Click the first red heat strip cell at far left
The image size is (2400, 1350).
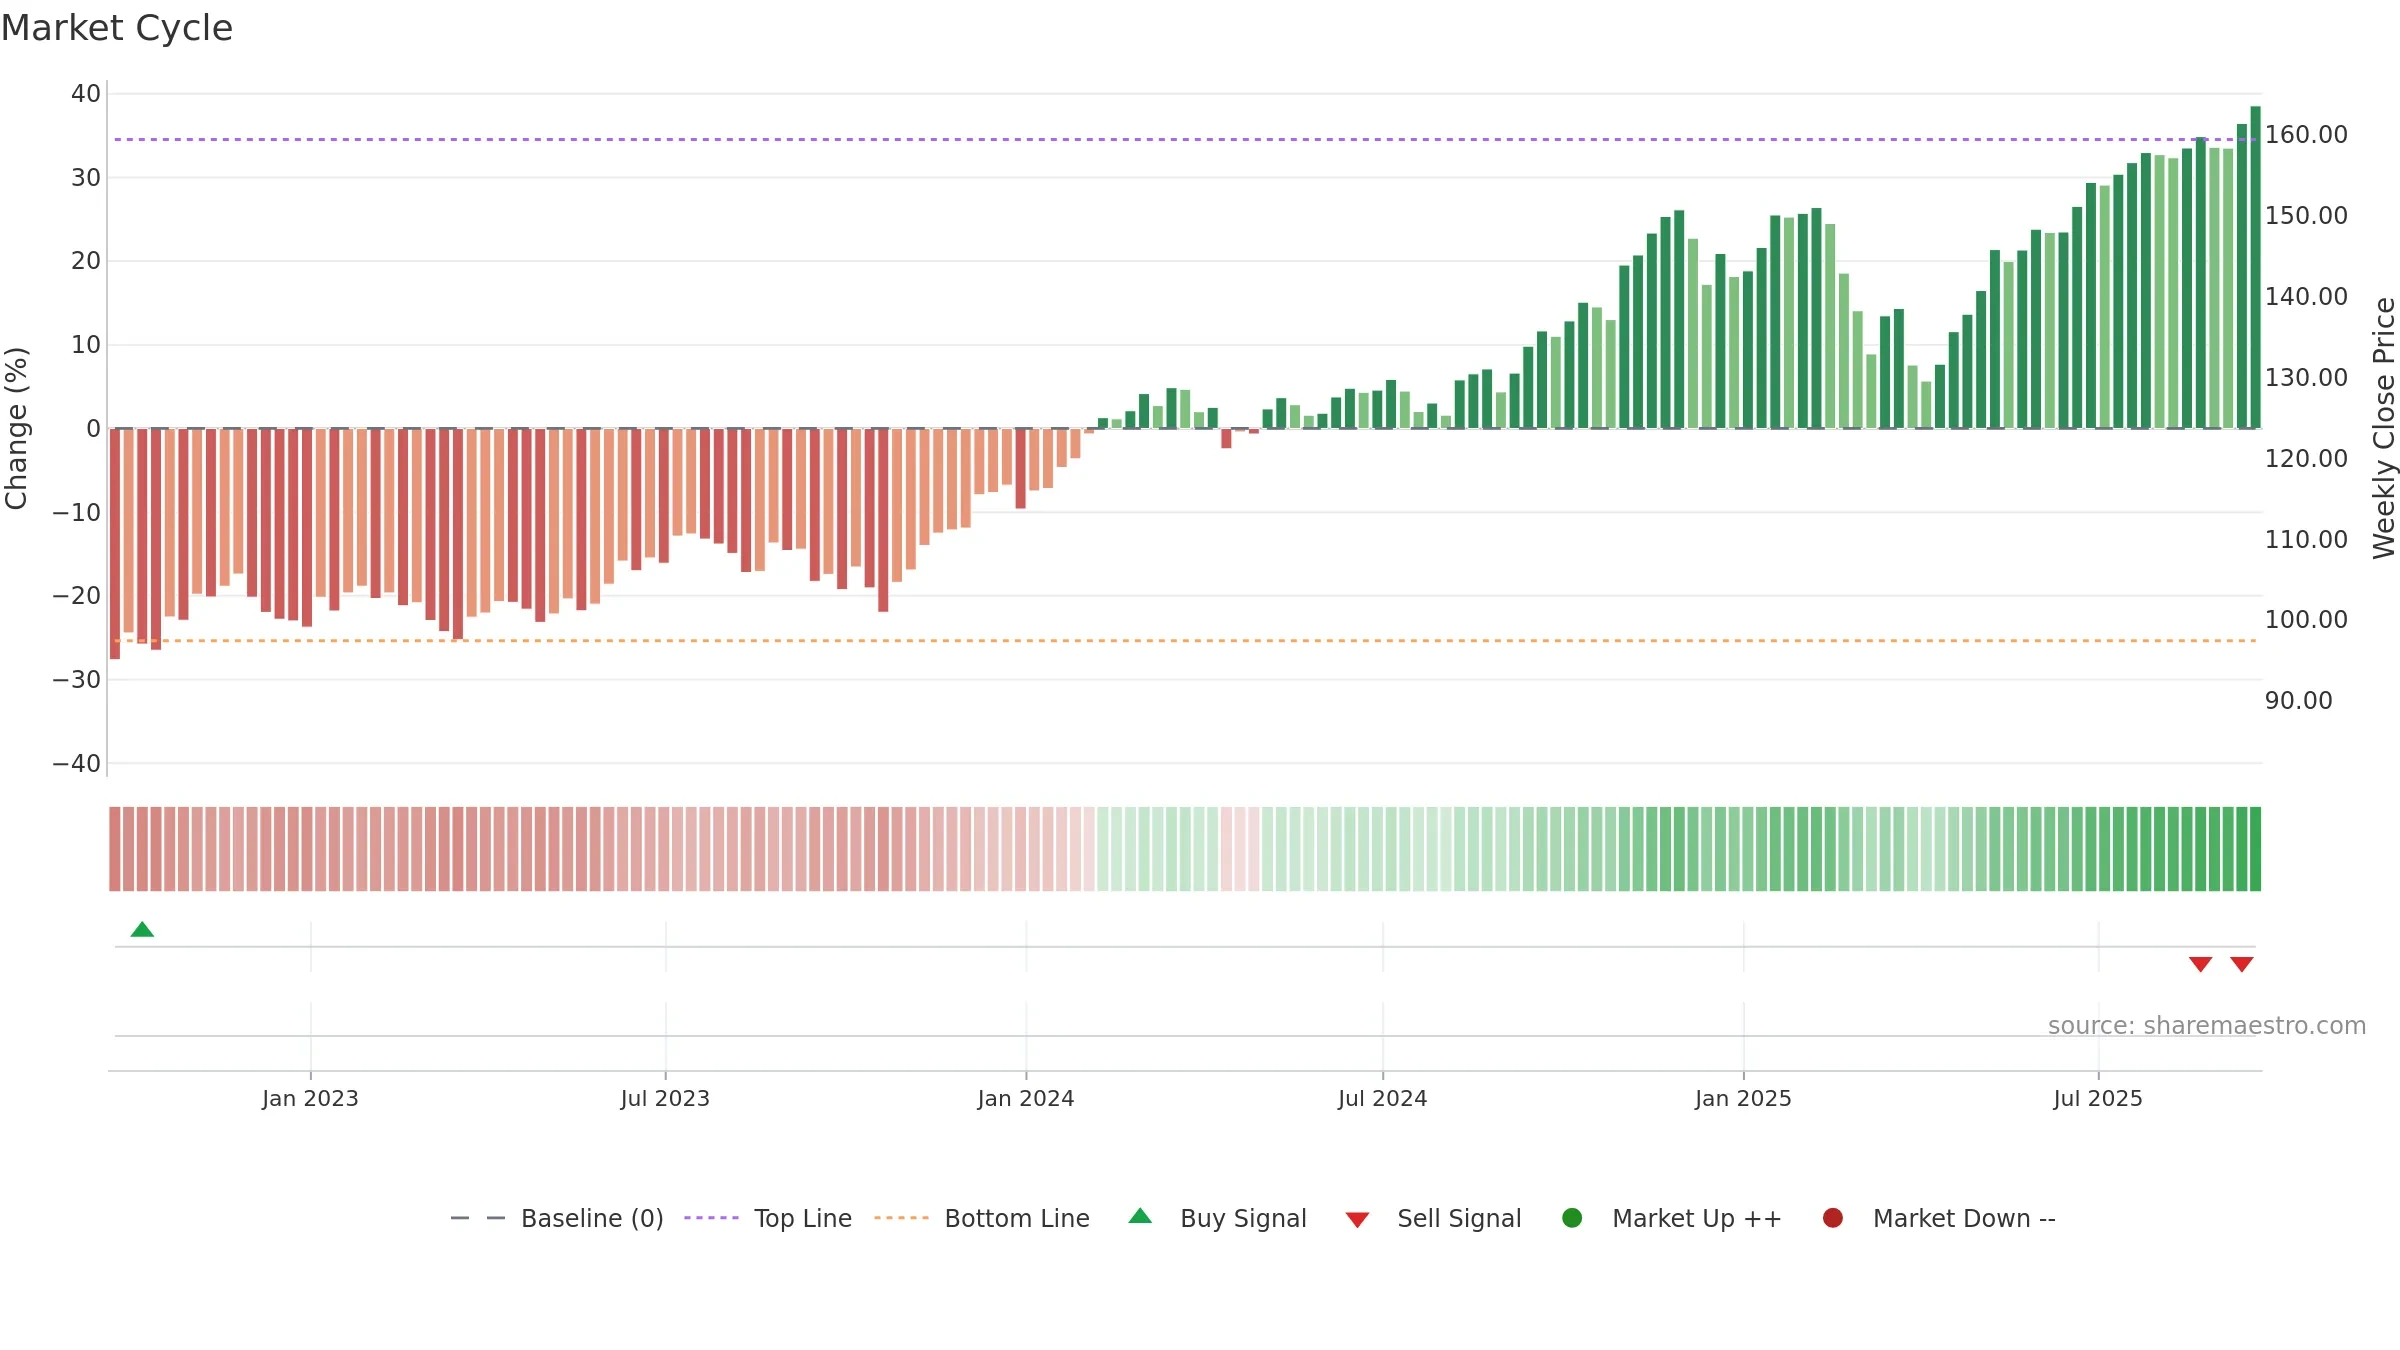point(115,848)
